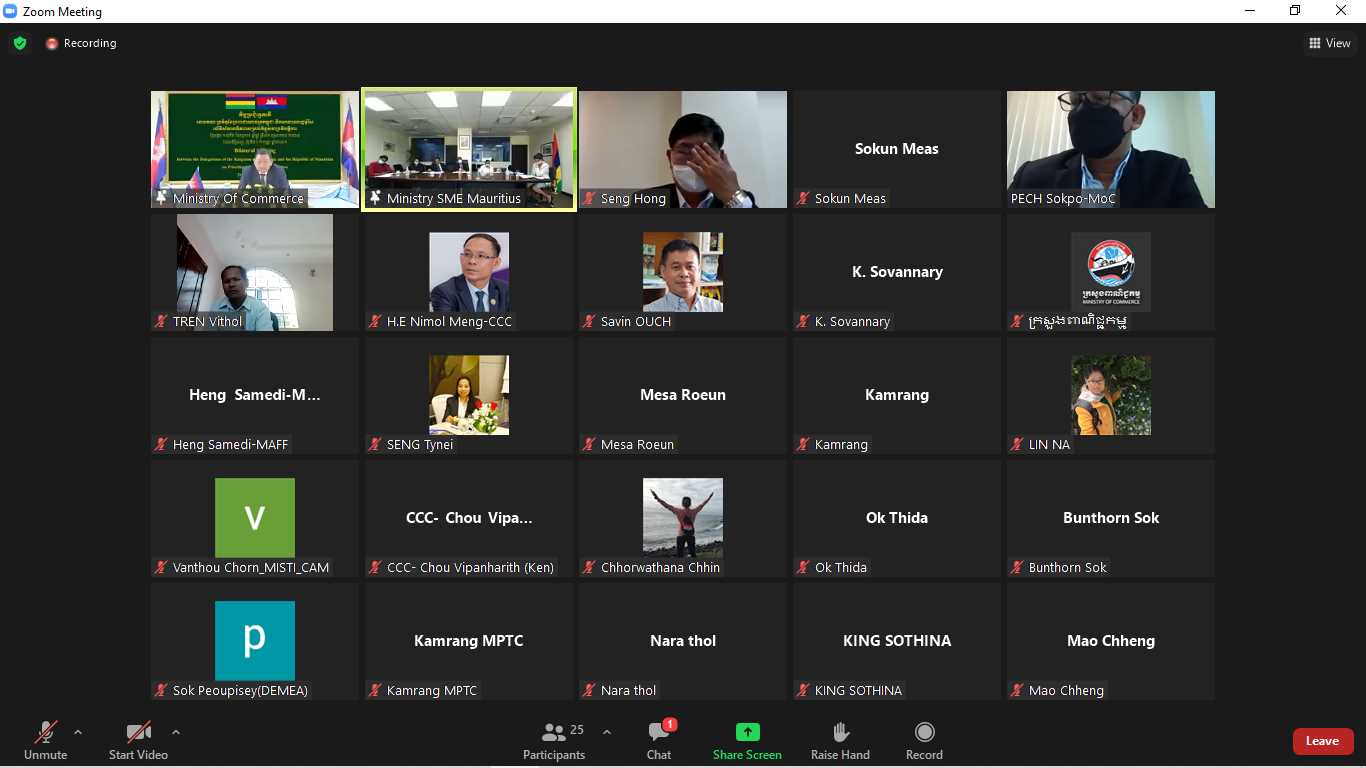
Task: Click the red Recording indicator
Action: pos(81,43)
